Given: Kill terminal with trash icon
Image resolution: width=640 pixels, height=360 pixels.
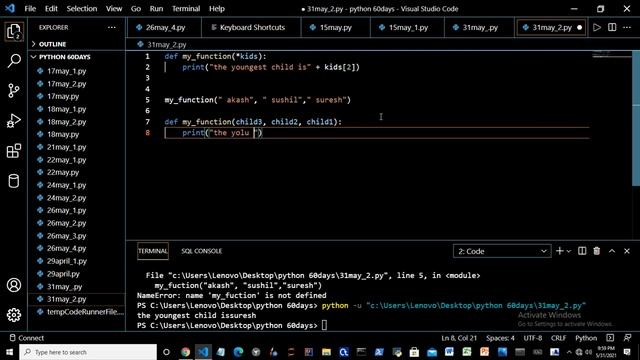Looking at the screenshot, I should 597,251.
